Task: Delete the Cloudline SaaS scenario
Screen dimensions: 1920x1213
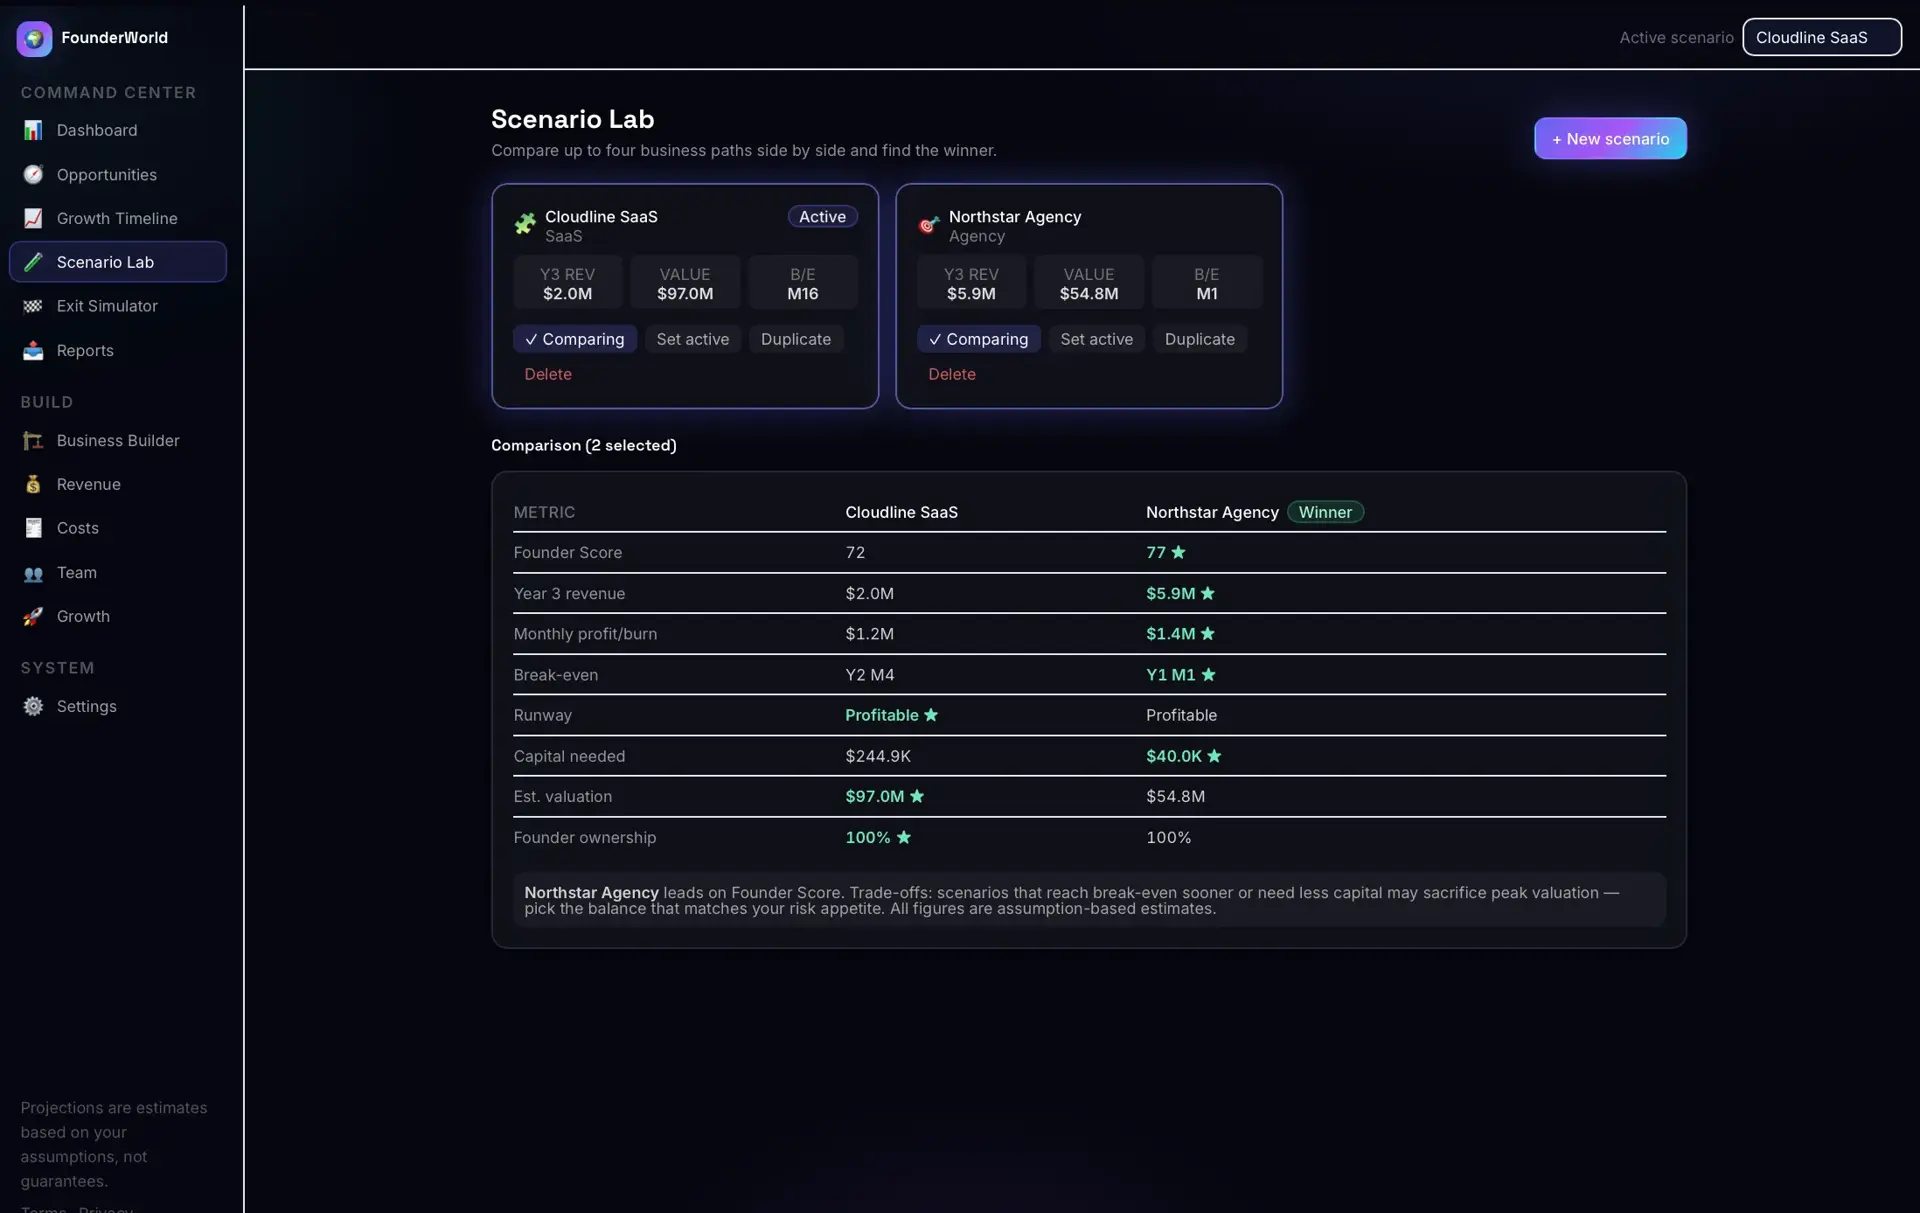Action: [x=548, y=374]
